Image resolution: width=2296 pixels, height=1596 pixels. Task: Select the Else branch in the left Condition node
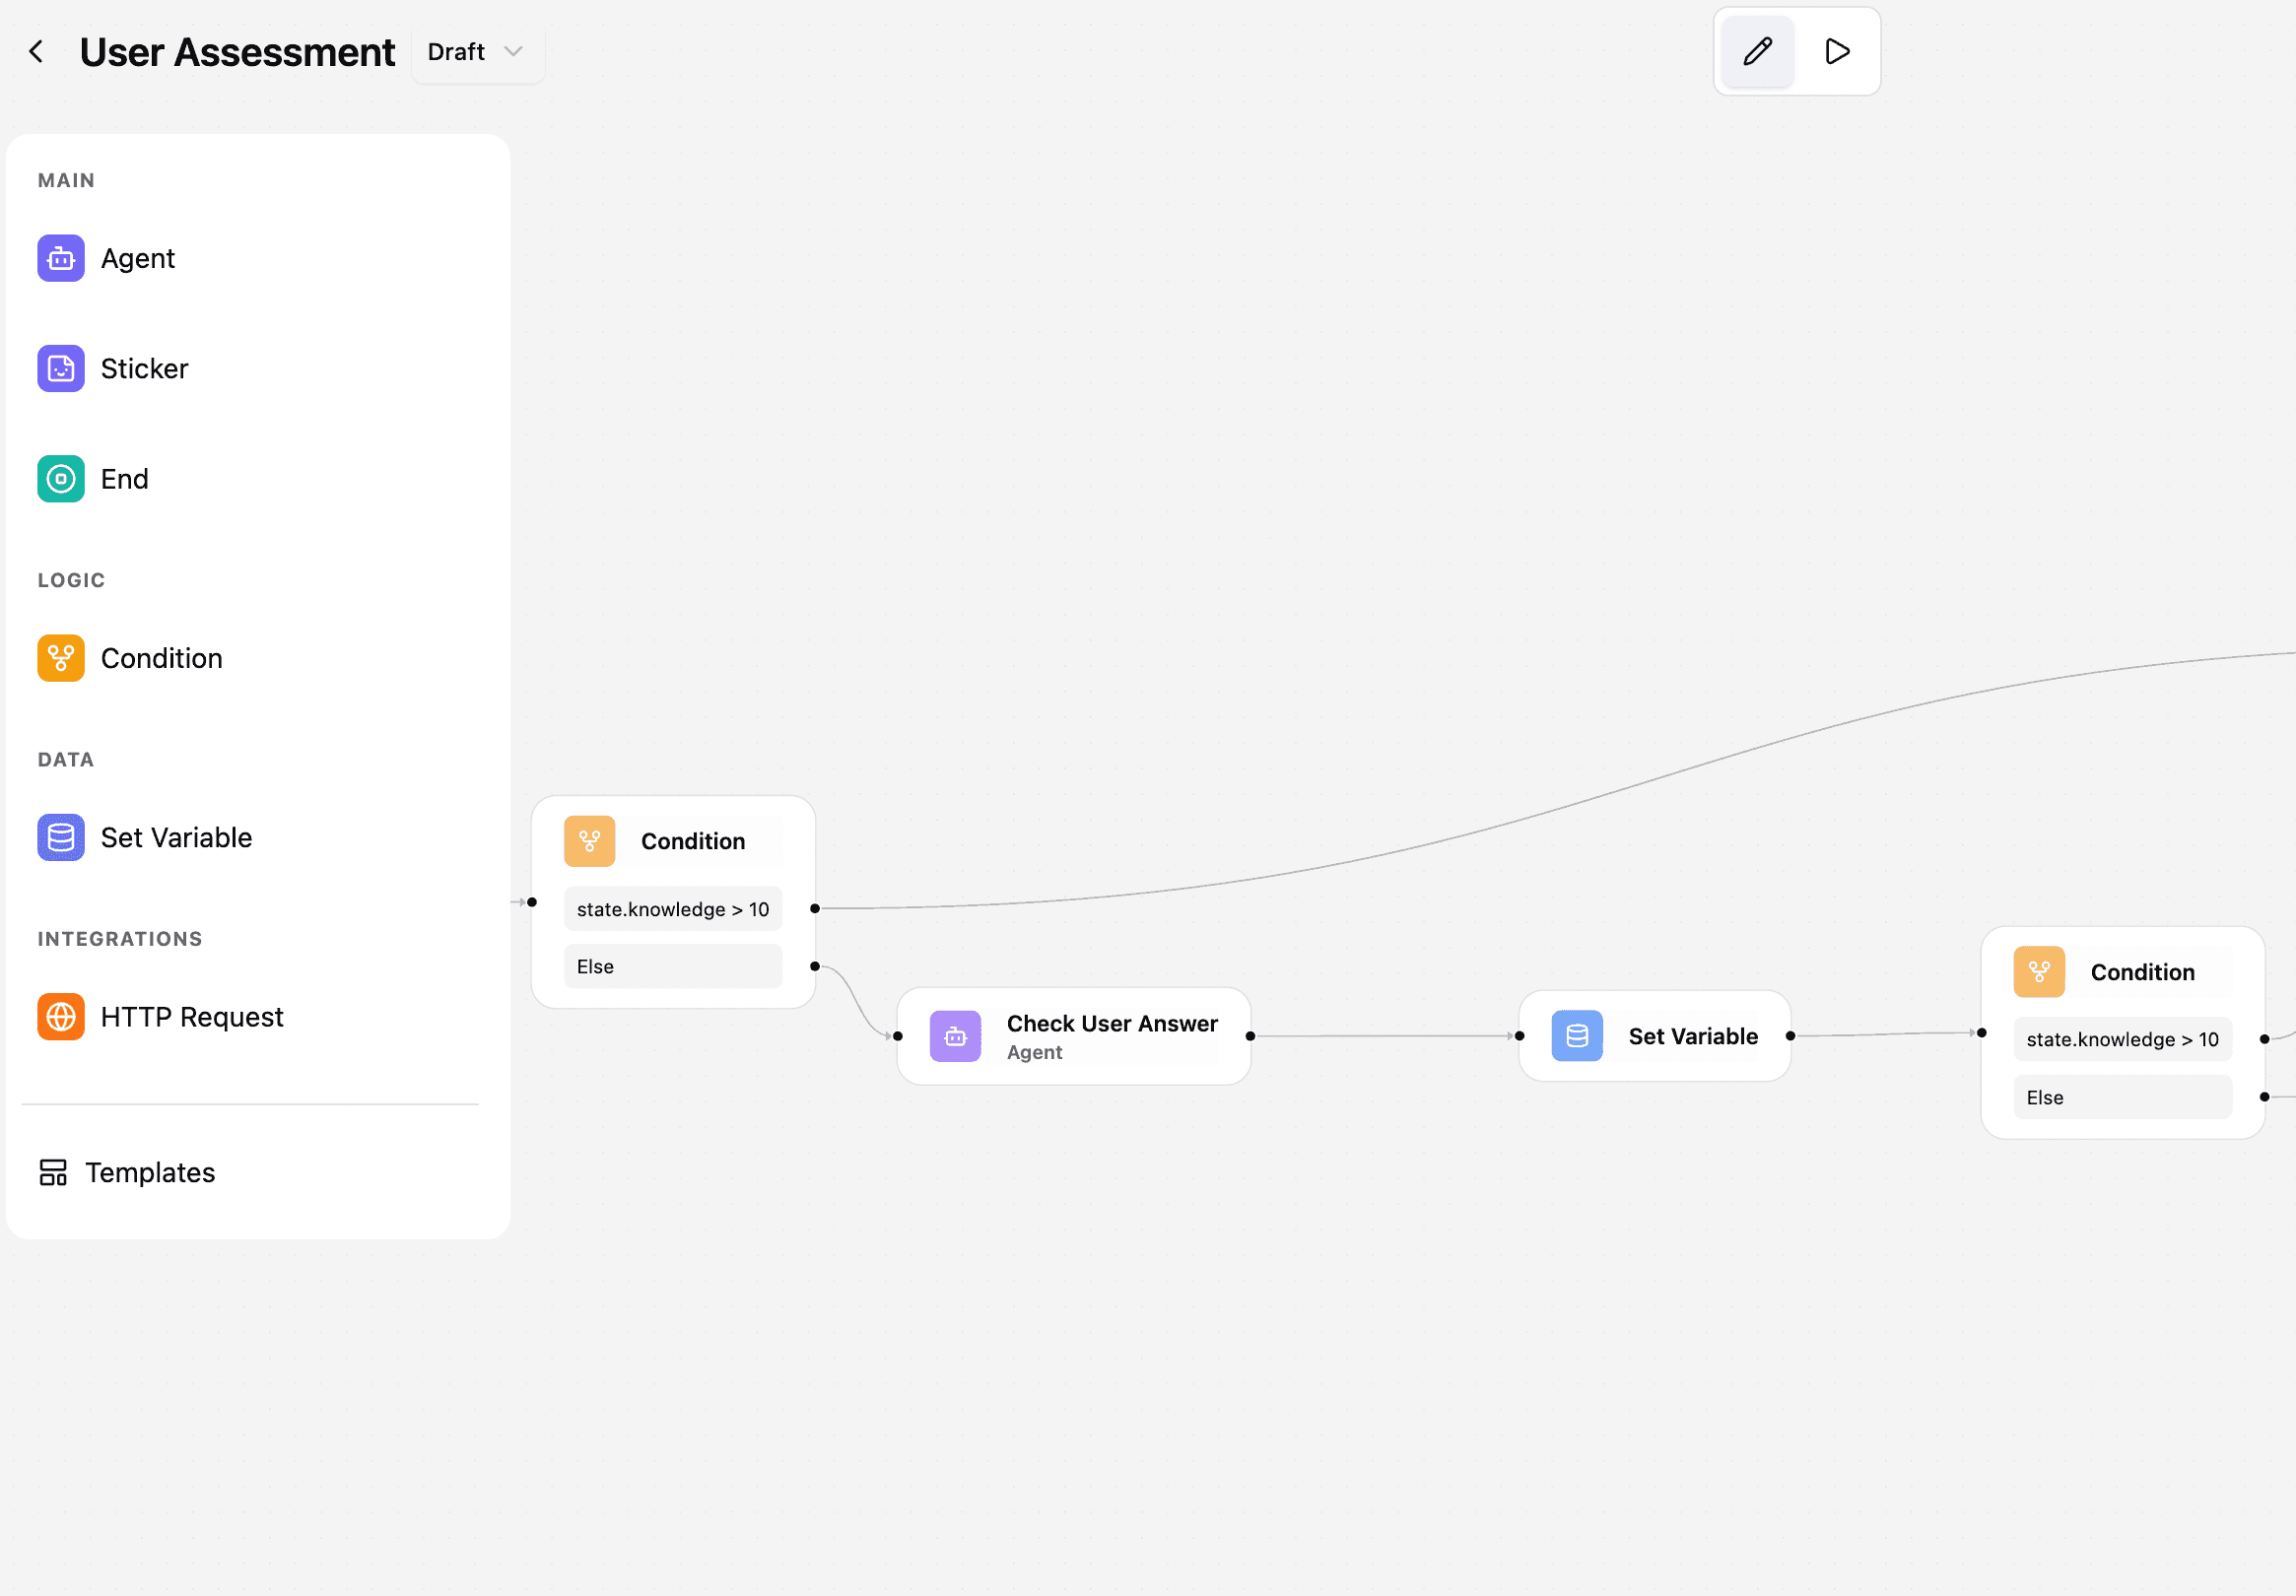[x=672, y=966]
